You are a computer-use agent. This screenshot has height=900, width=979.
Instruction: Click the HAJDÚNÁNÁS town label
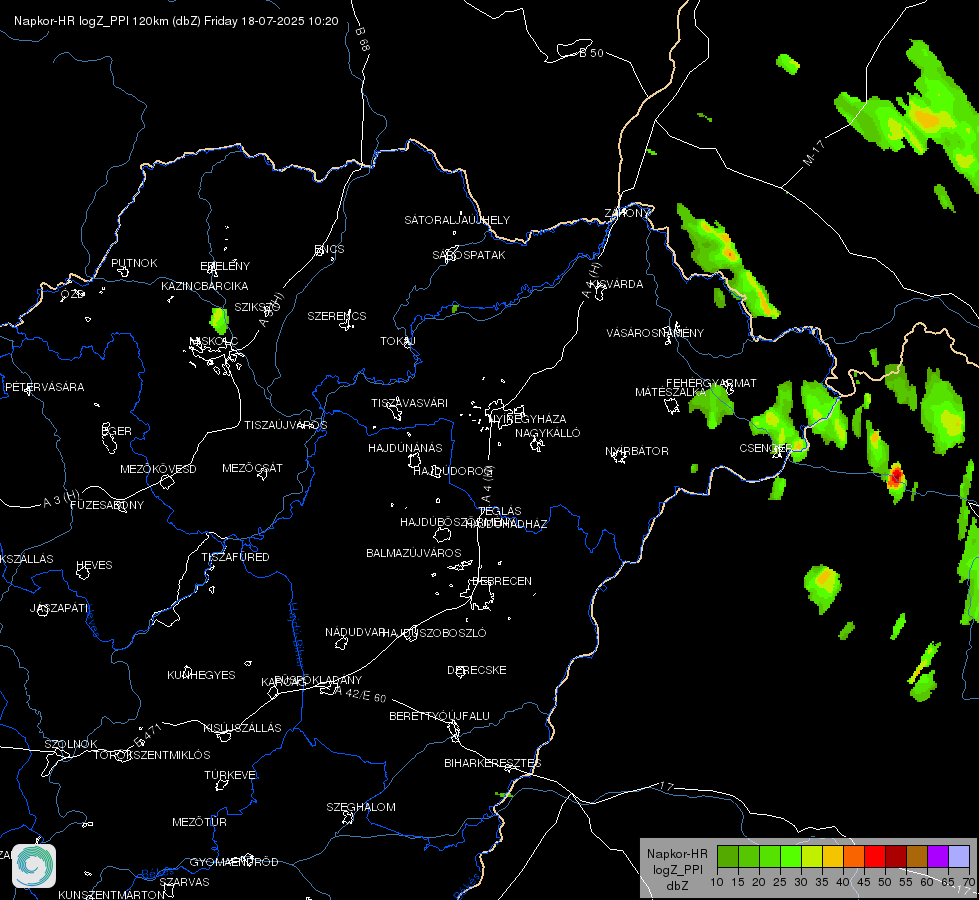tap(405, 448)
